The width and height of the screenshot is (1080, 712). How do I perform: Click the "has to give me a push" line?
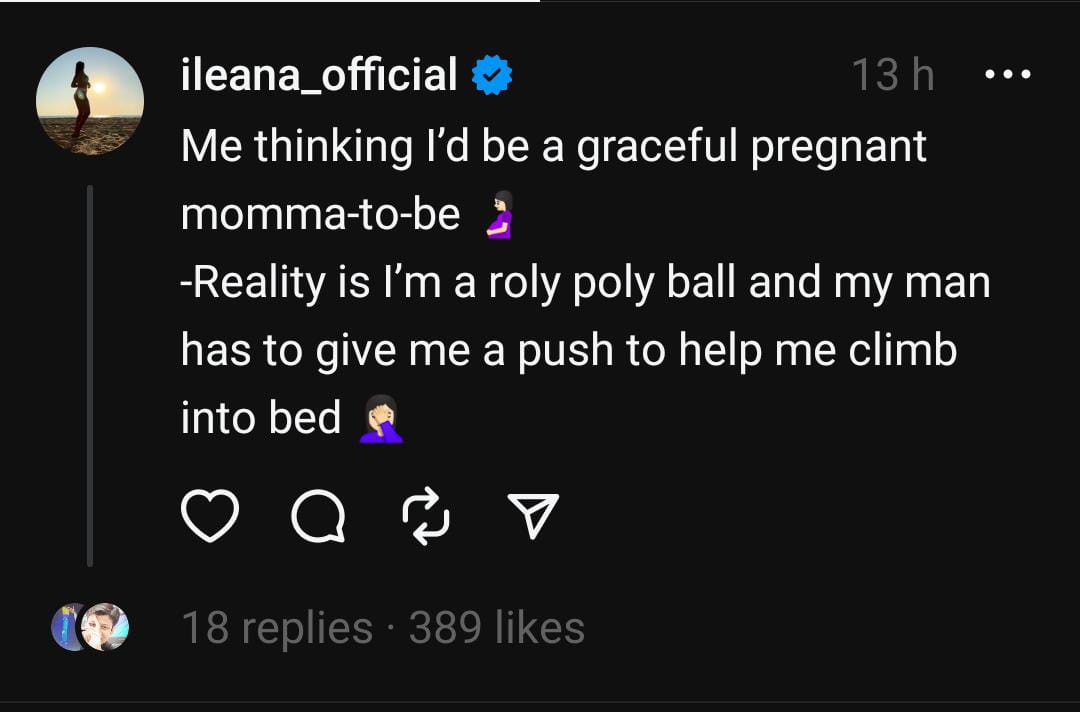568,351
